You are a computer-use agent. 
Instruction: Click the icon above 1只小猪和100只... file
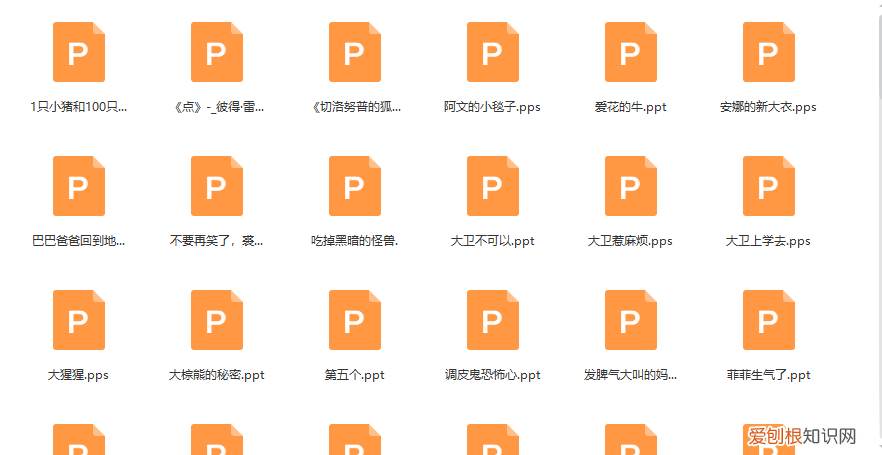coord(79,52)
